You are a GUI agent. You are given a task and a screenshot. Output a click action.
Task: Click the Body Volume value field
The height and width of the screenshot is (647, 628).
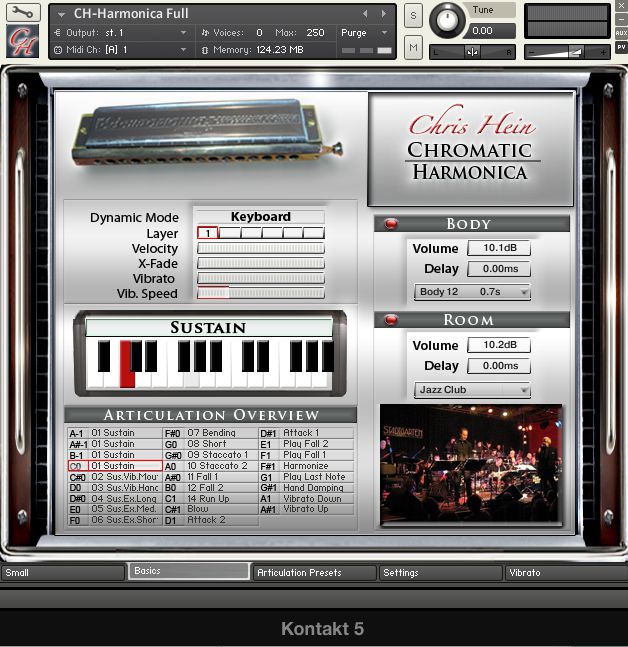tap(499, 248)
